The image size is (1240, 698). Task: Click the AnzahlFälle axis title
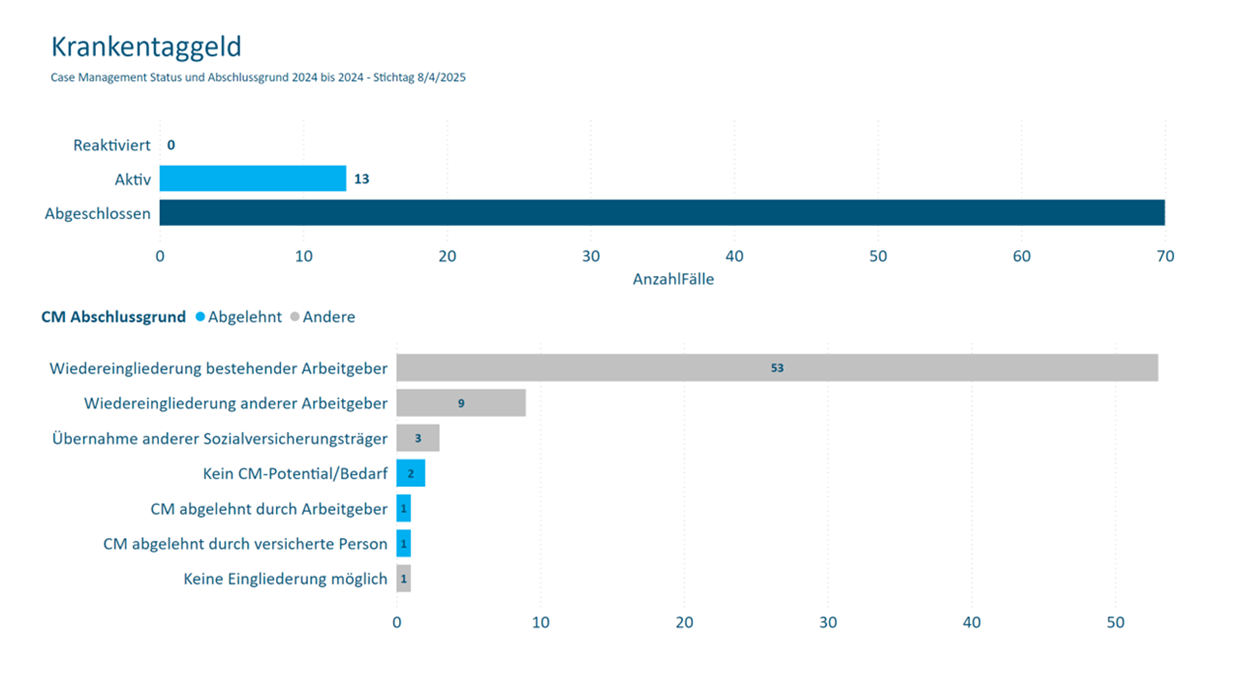click(x=673, y=280)
